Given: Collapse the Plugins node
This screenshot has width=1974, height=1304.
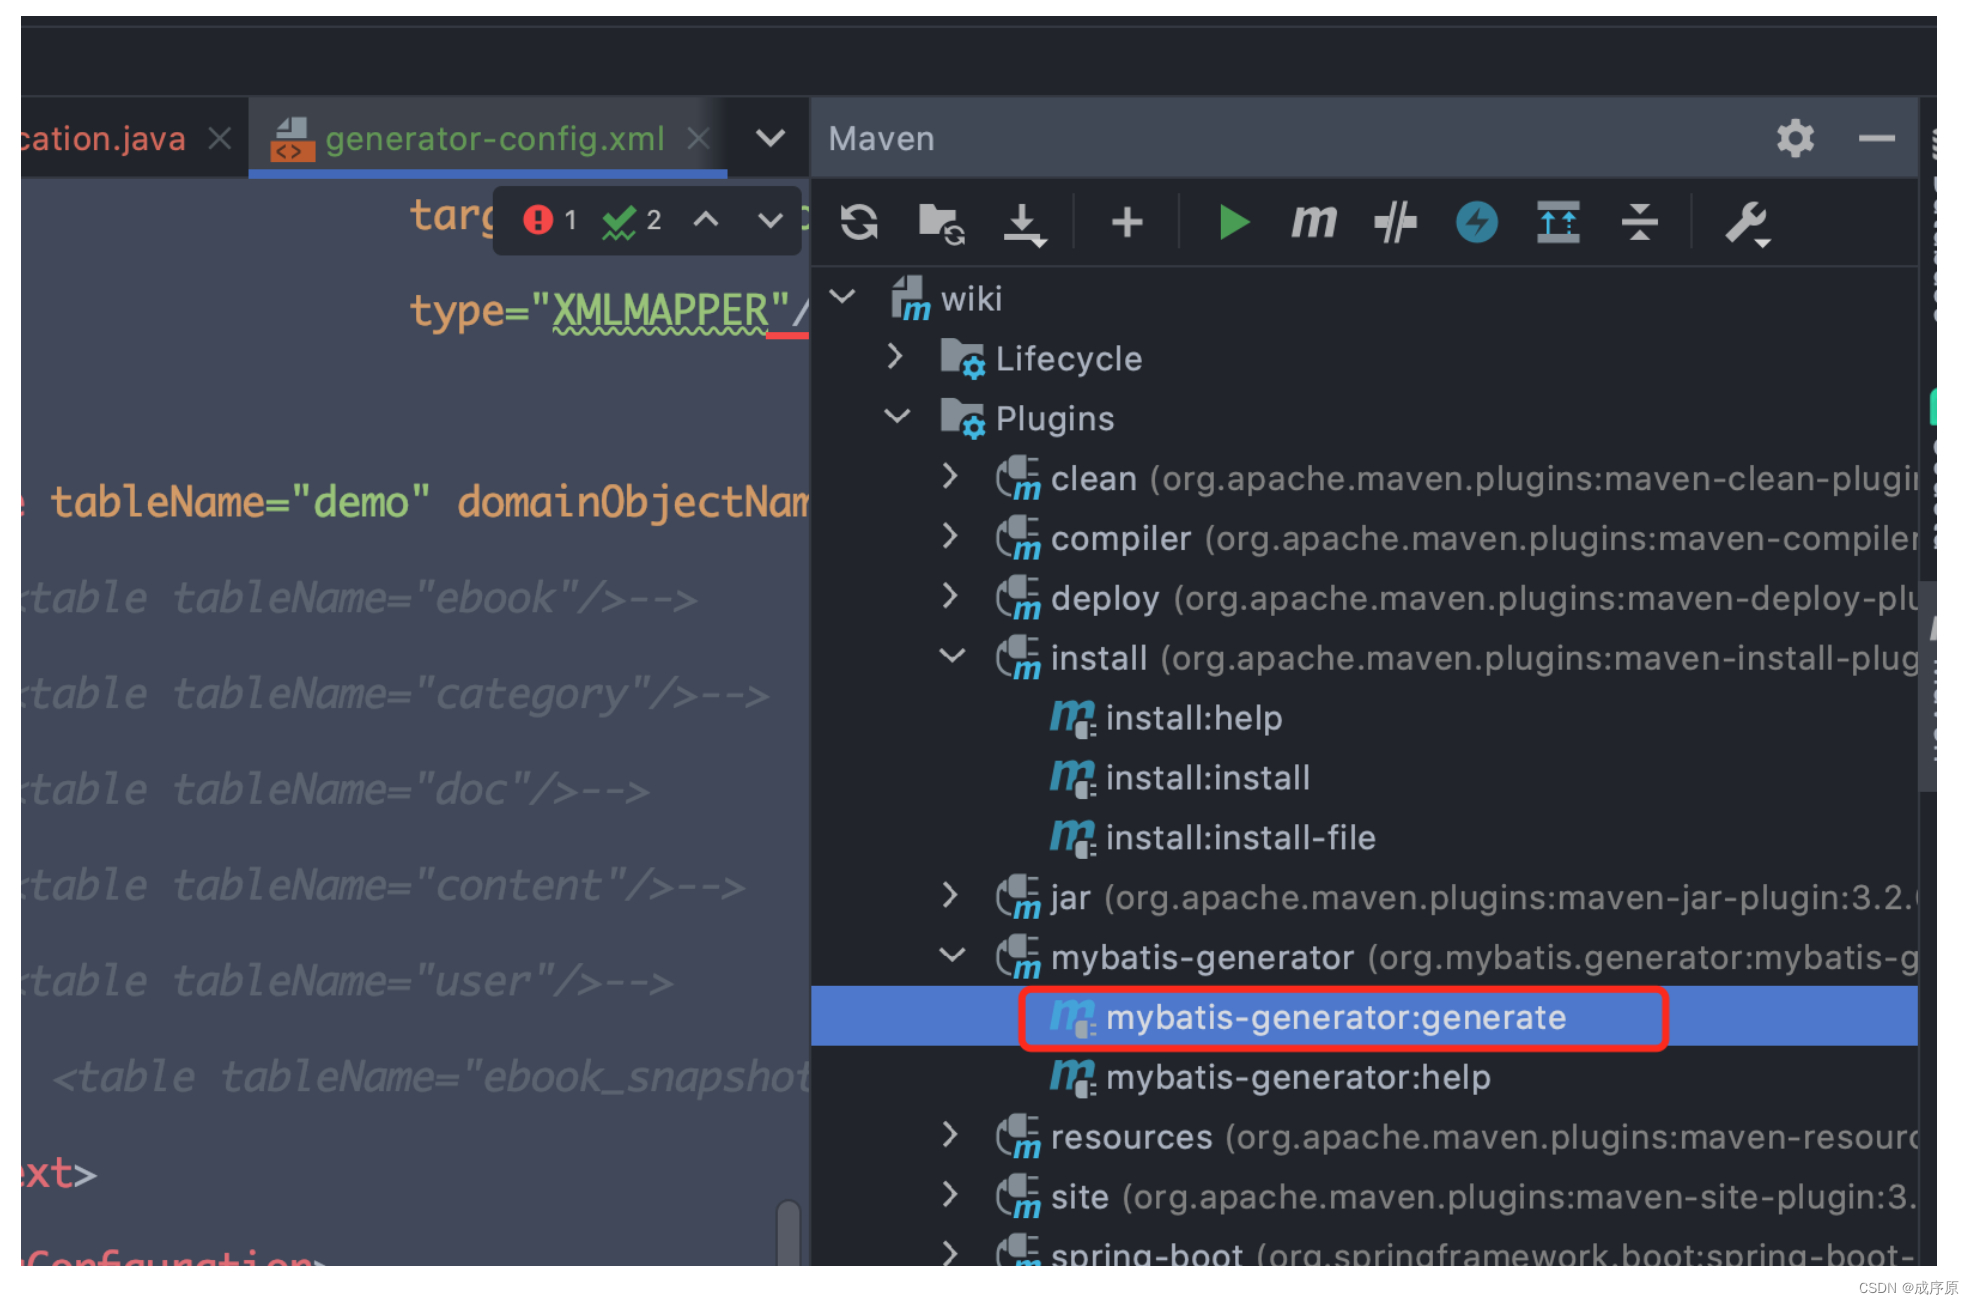Looking at the screenshot, I should click(x=897, y=417).
